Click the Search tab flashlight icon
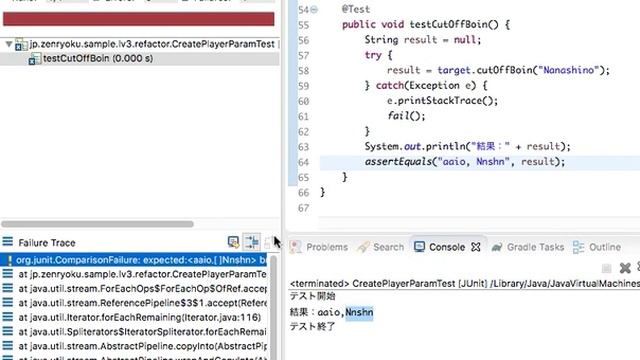This screenshot has height=360, width=640. pos(363,247)
